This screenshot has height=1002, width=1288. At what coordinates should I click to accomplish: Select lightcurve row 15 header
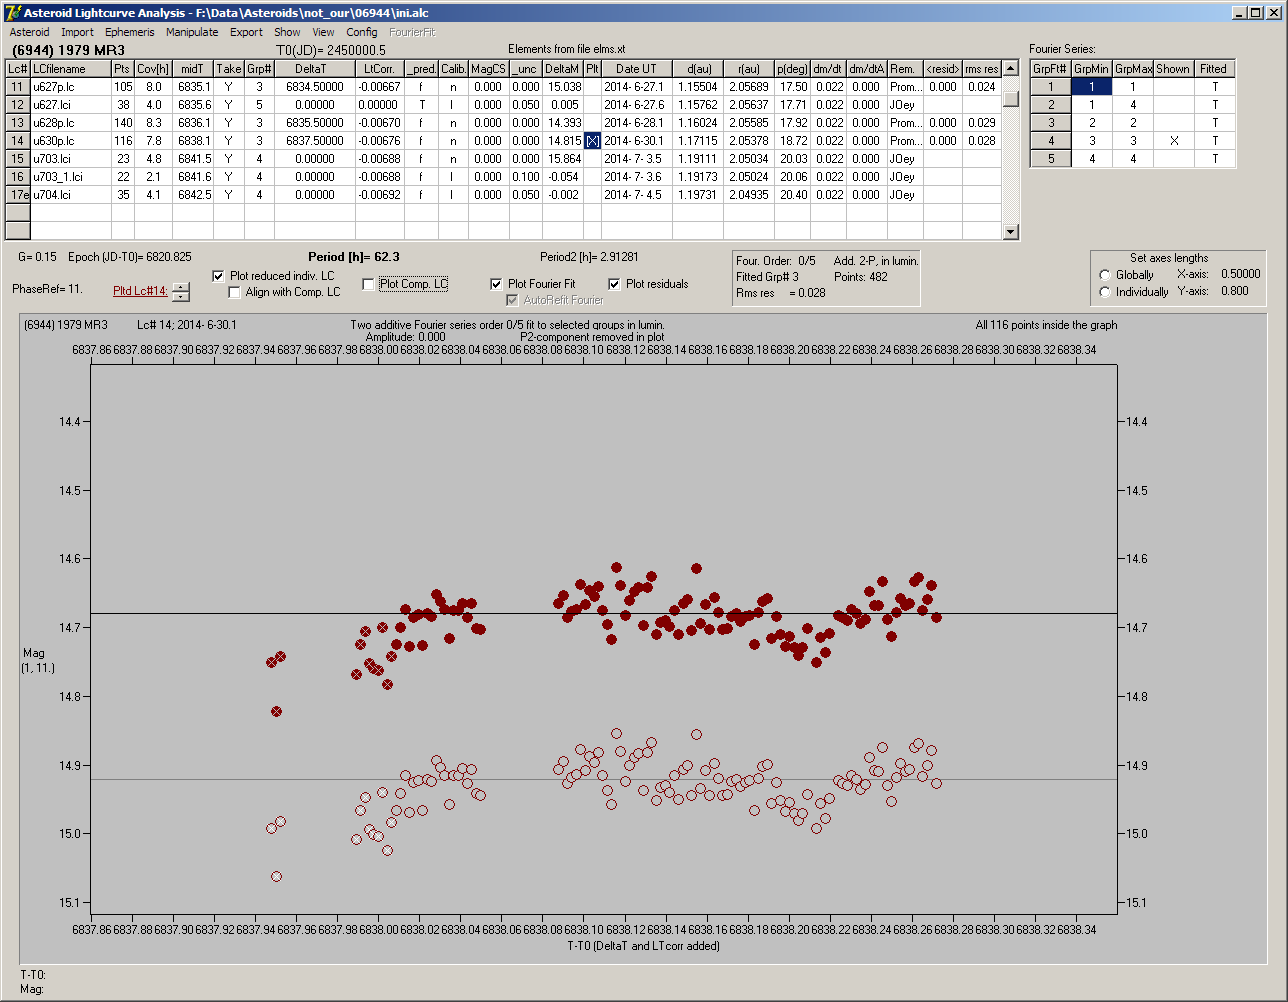[x=17, y=159]
